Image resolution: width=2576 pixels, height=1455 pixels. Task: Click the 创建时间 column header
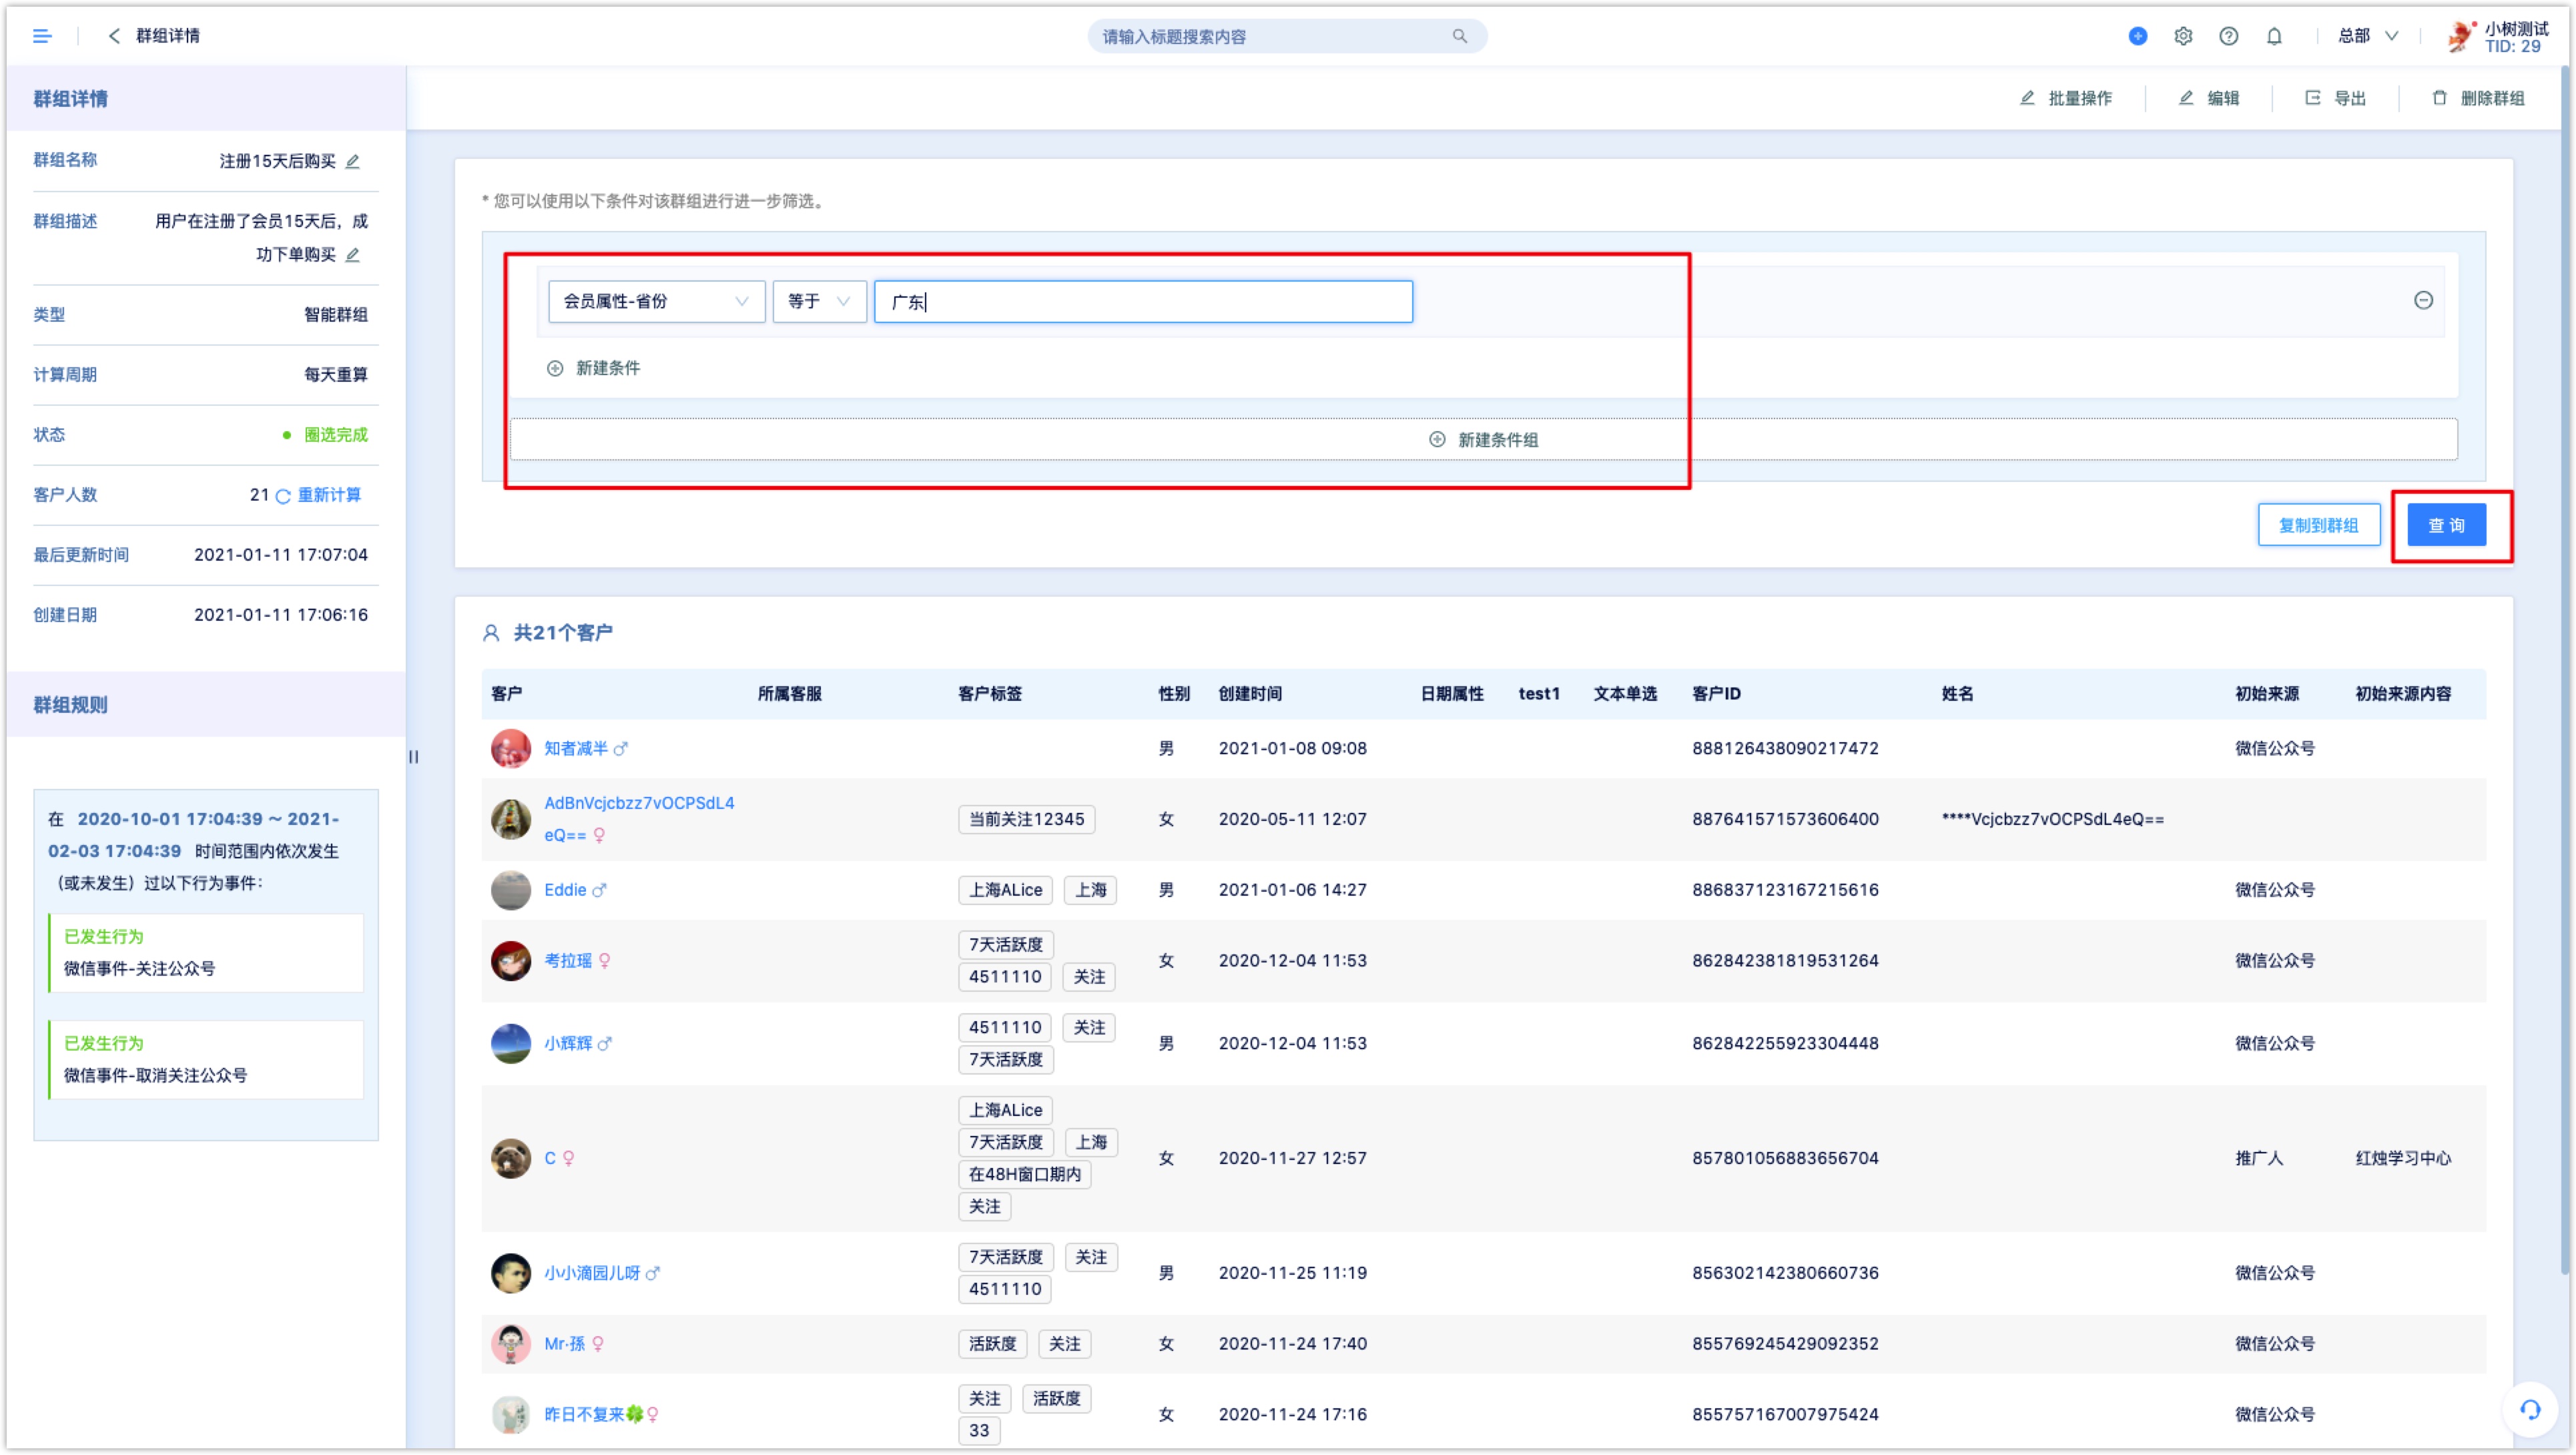tap(1250, 694)
